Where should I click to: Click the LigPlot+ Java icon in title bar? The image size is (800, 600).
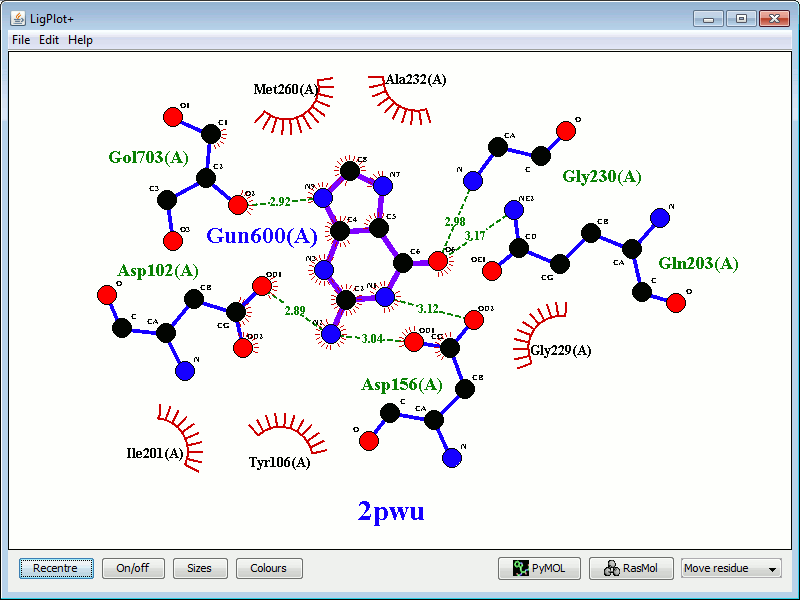18,19
